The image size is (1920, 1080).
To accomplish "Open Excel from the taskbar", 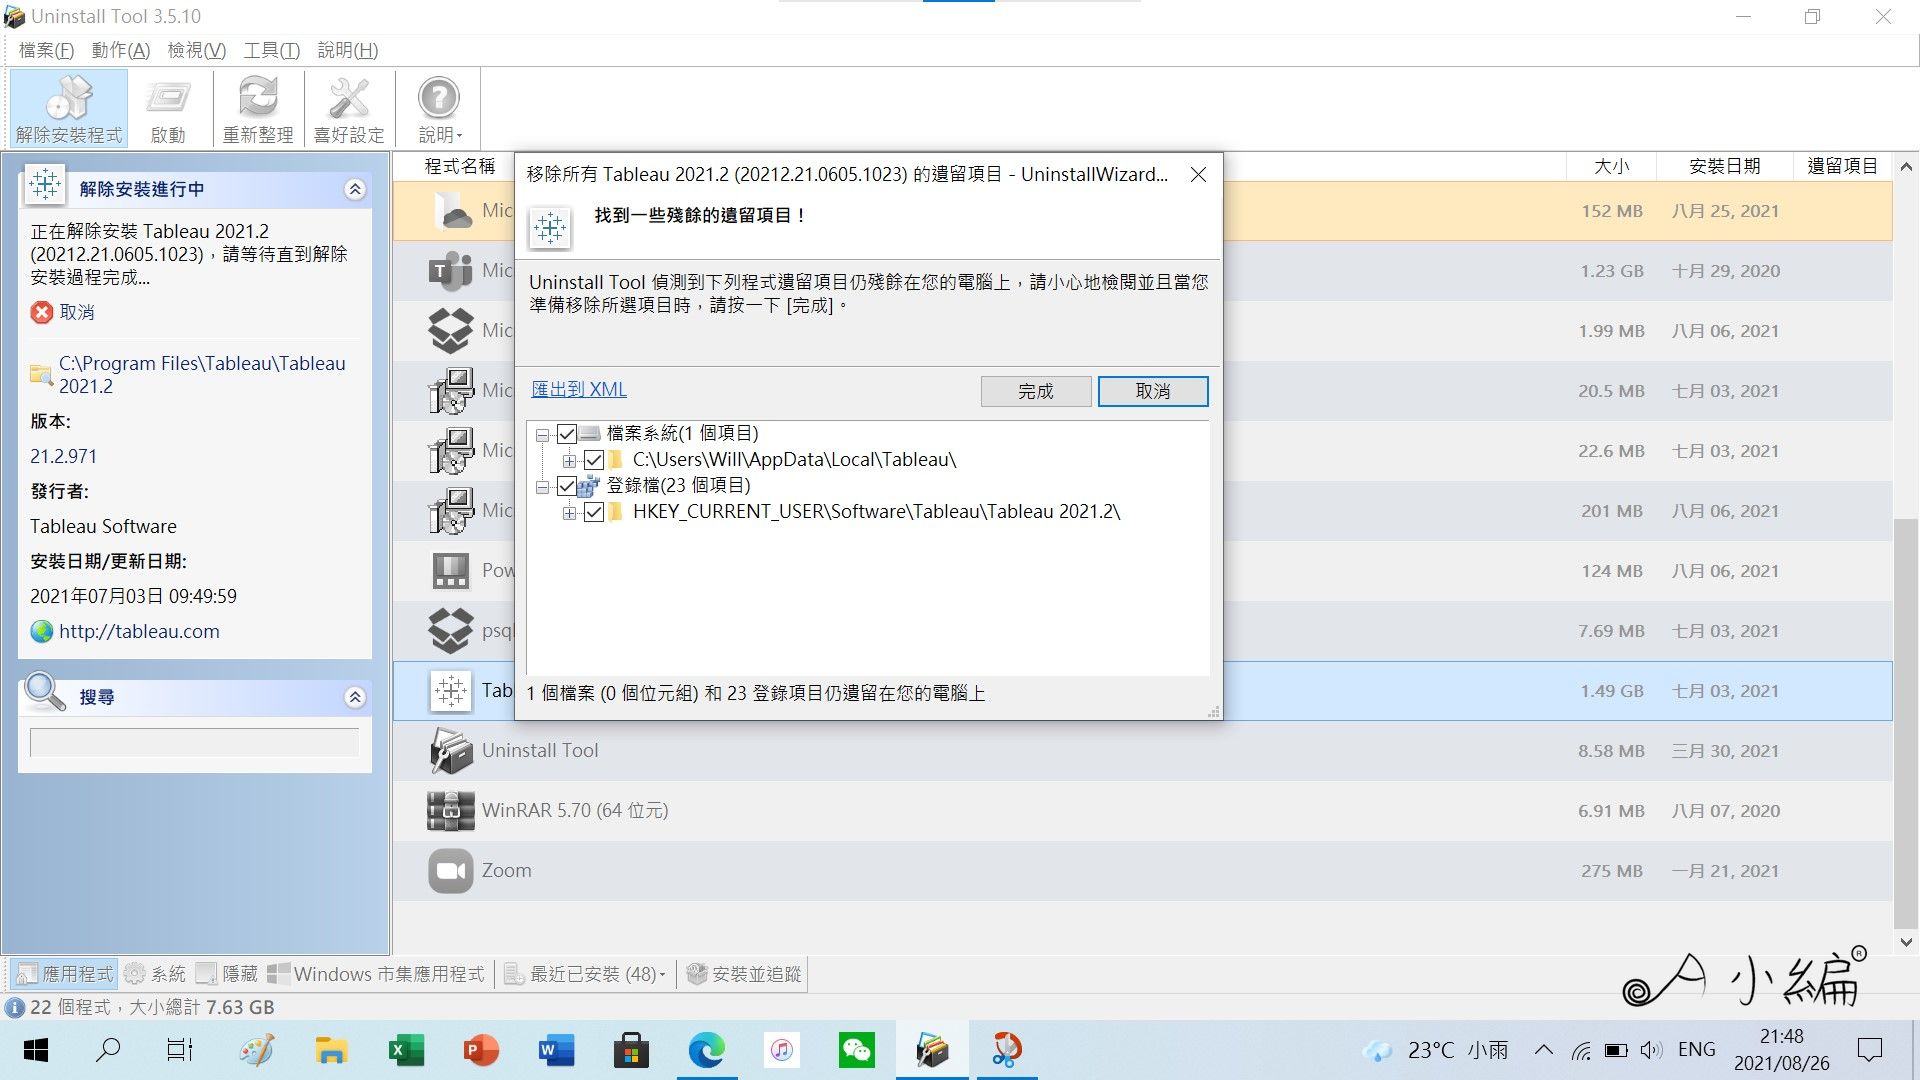I will [406, 1050].
